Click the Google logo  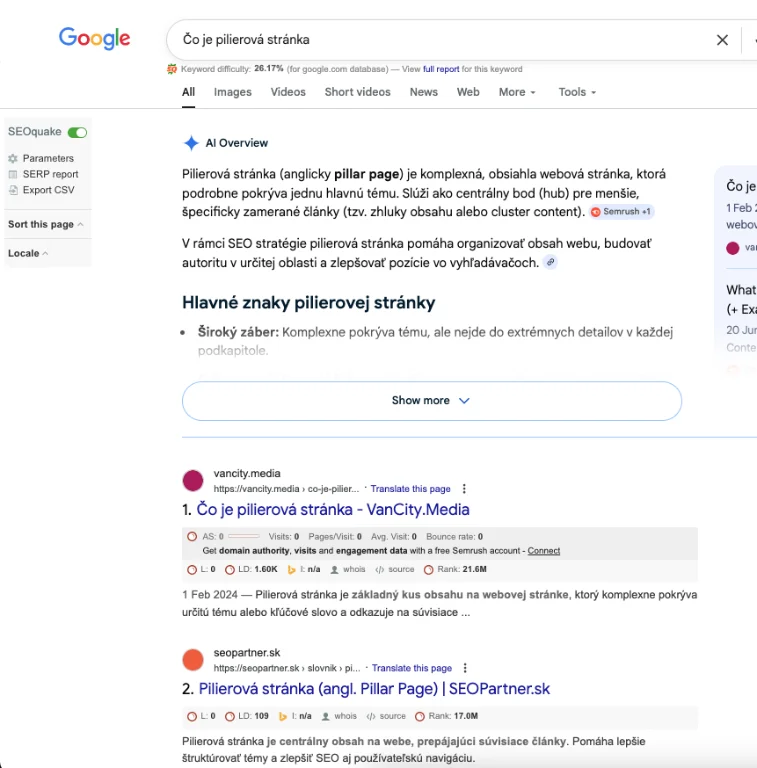pyautogui.click(x=94, y=39)
